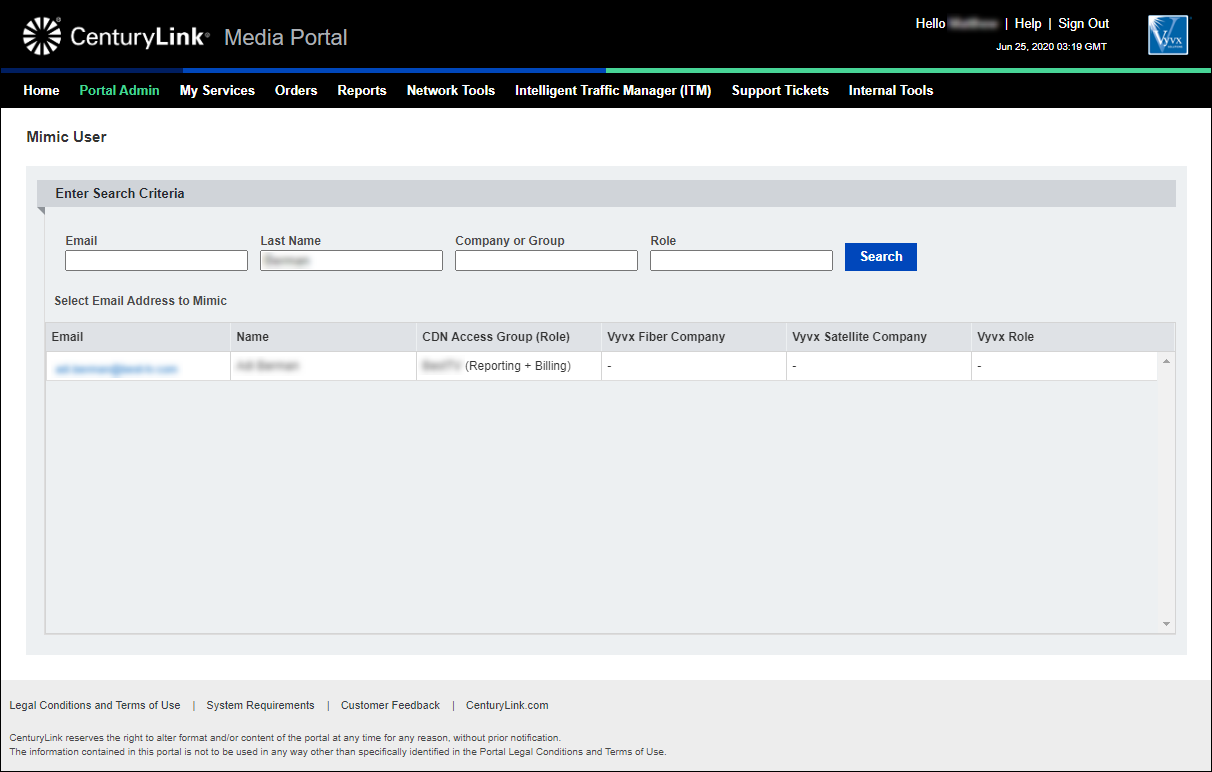Image resolution: width=1212 pixels, height=772 pixels.
Task: Click the CenturyLink starburst logo
Action: coord(42,36)
